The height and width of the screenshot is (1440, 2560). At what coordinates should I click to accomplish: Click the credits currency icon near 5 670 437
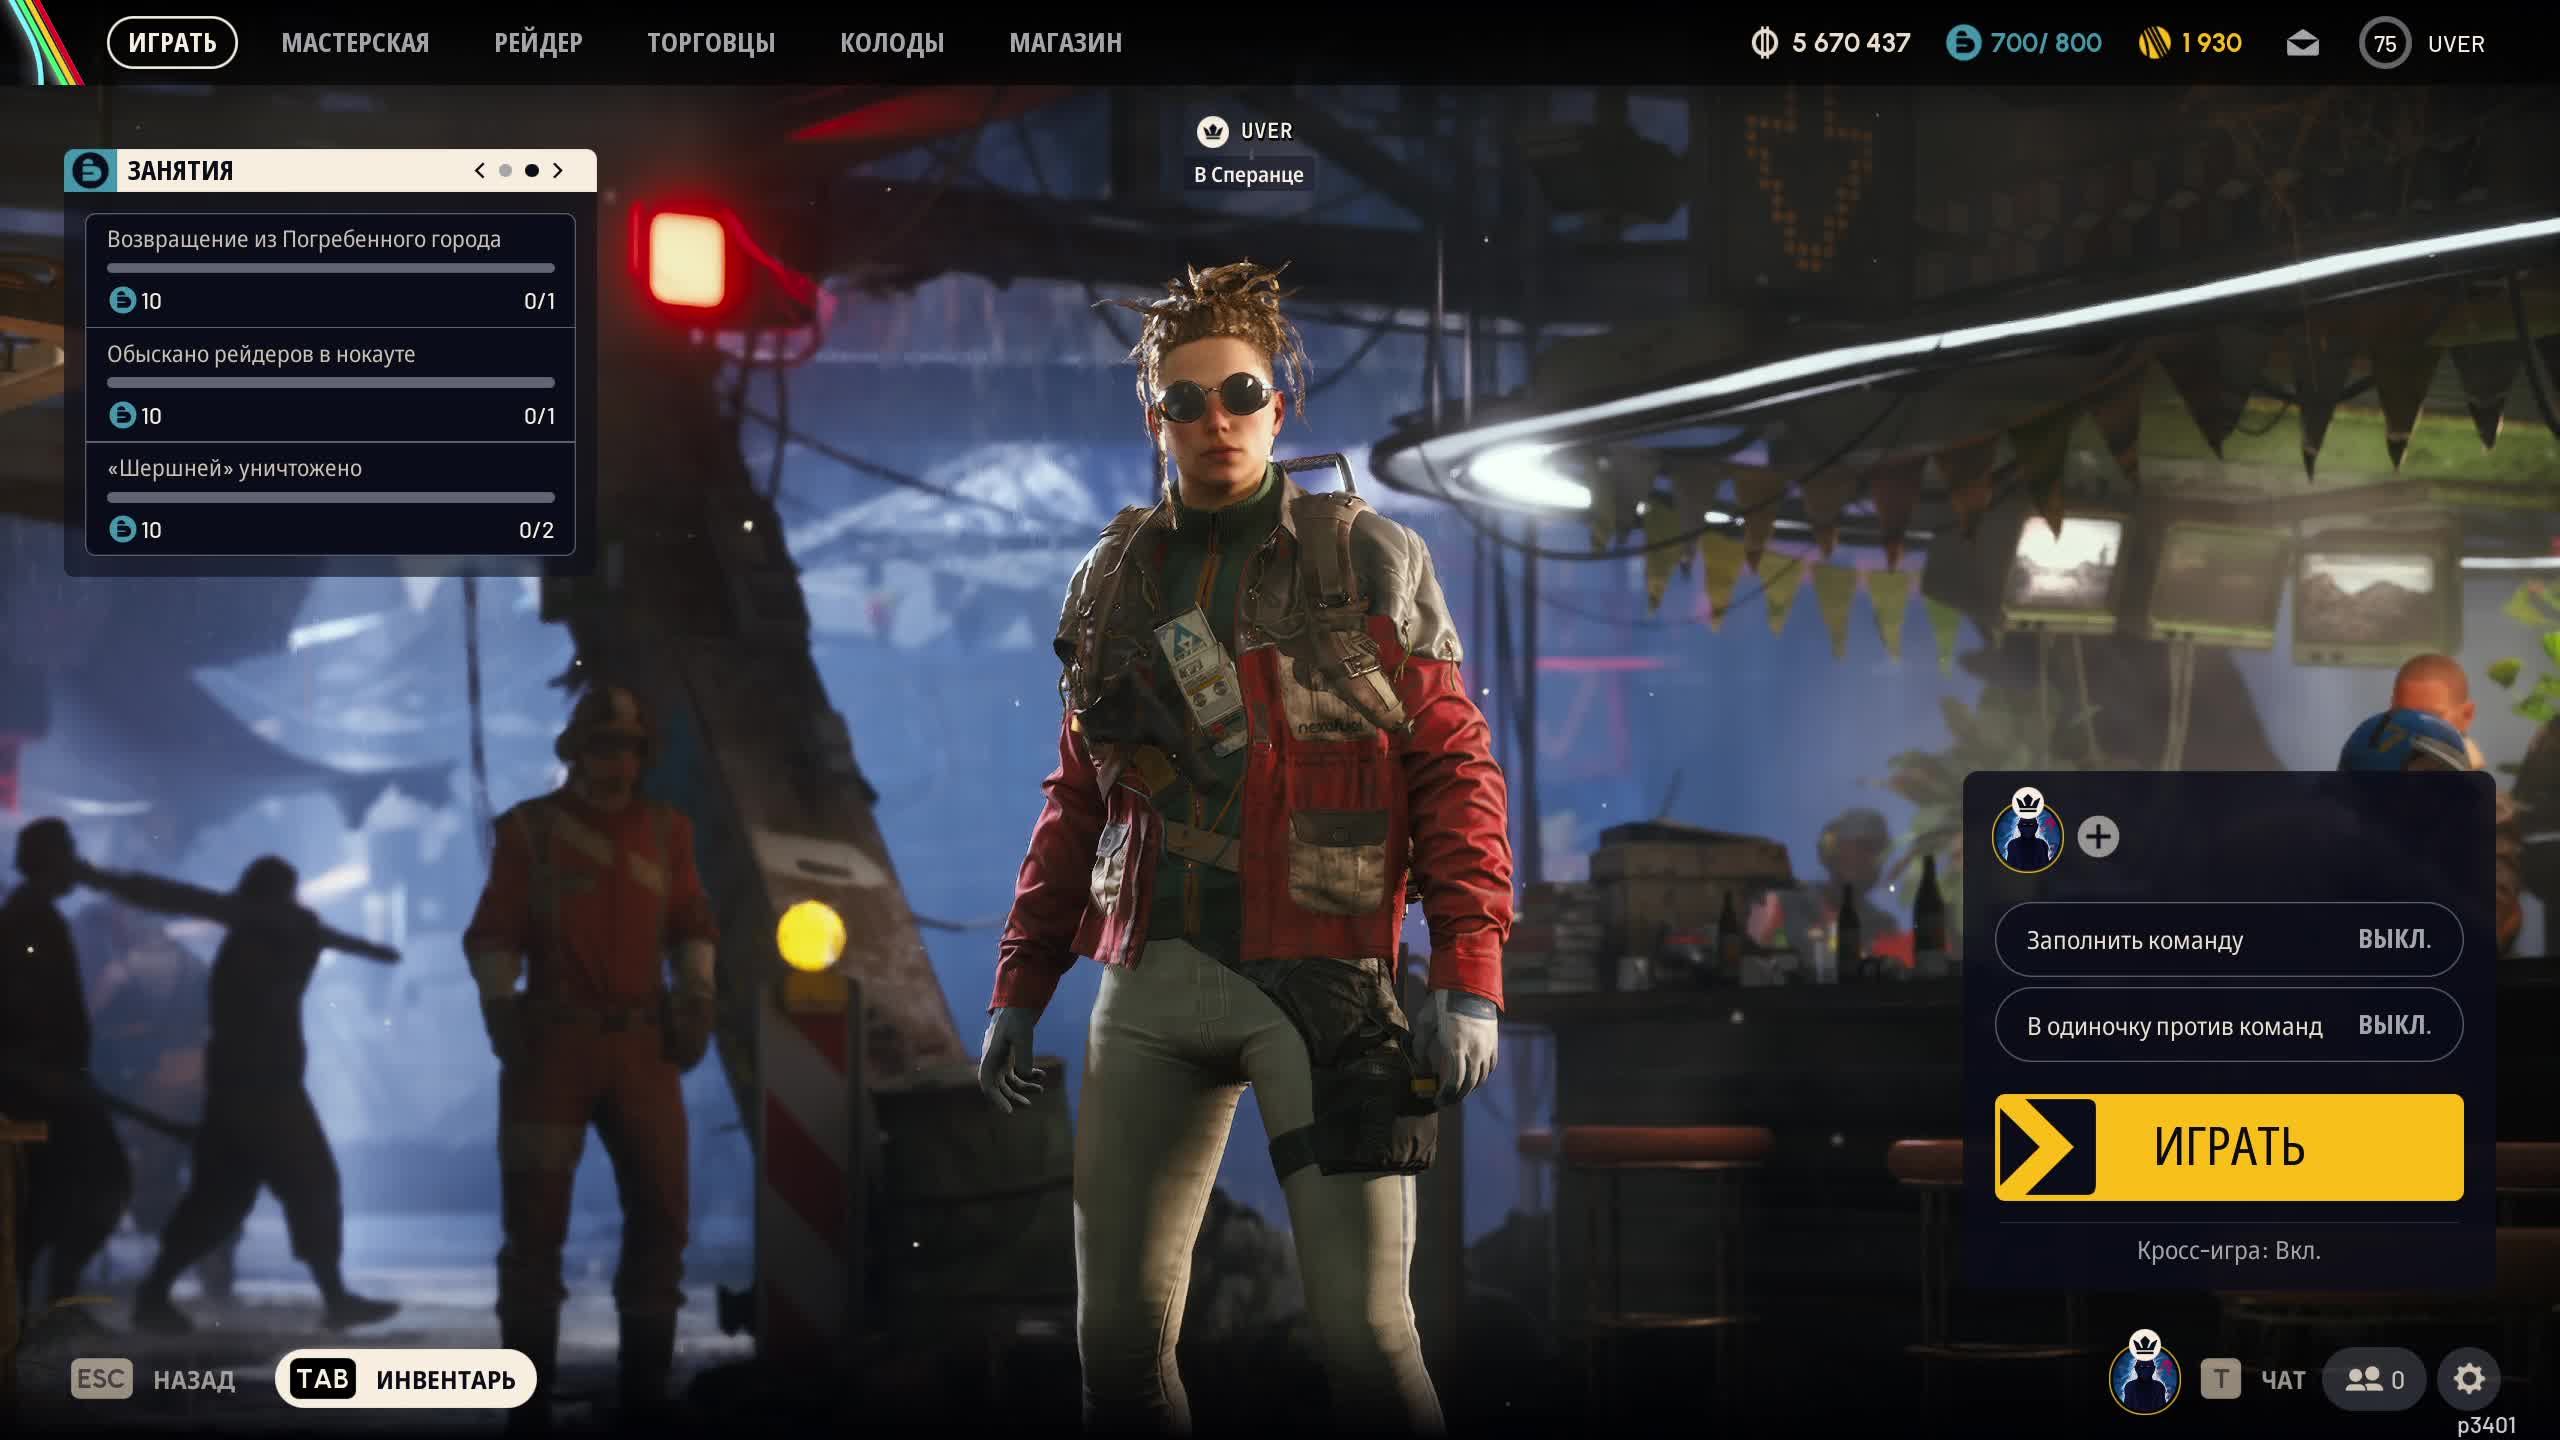1765,44
